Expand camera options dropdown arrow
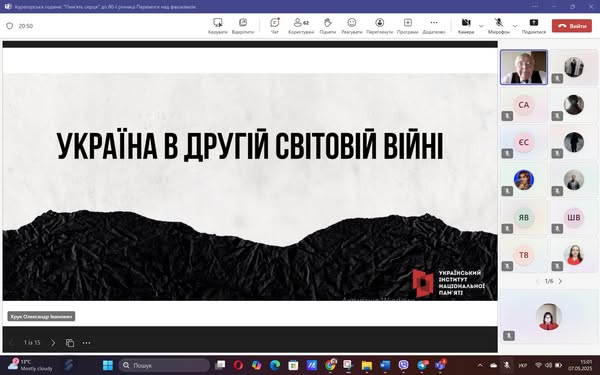The height and width of the screenshot is (375, 600). (x=481, y=26)
